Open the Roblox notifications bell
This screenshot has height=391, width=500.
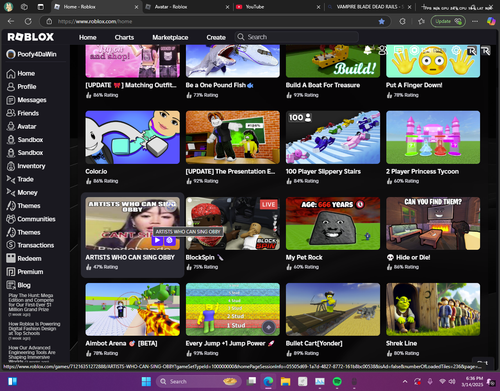[x=367, y=51]
